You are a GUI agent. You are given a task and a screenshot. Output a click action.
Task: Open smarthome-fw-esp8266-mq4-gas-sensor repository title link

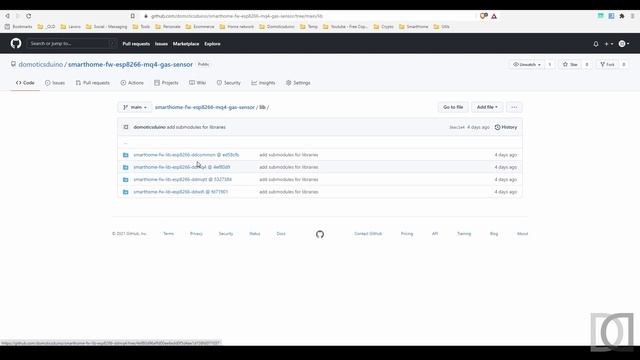pos(130,64)
